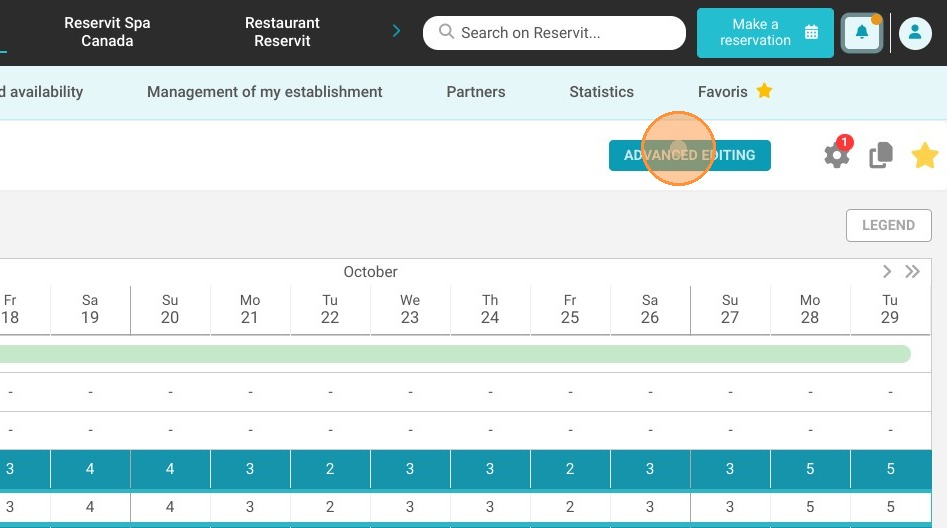Click the Advanced Editing button

point(690,155)
